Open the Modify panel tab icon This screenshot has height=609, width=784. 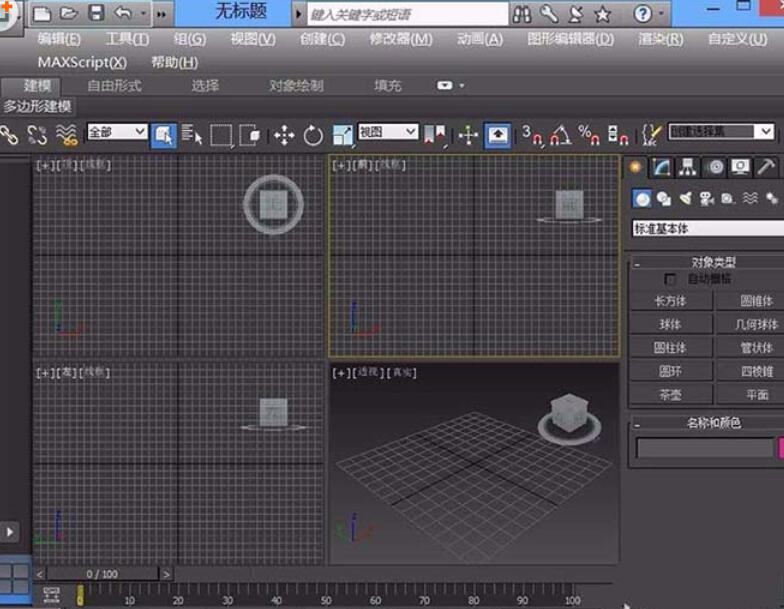[x=662, y=167]
